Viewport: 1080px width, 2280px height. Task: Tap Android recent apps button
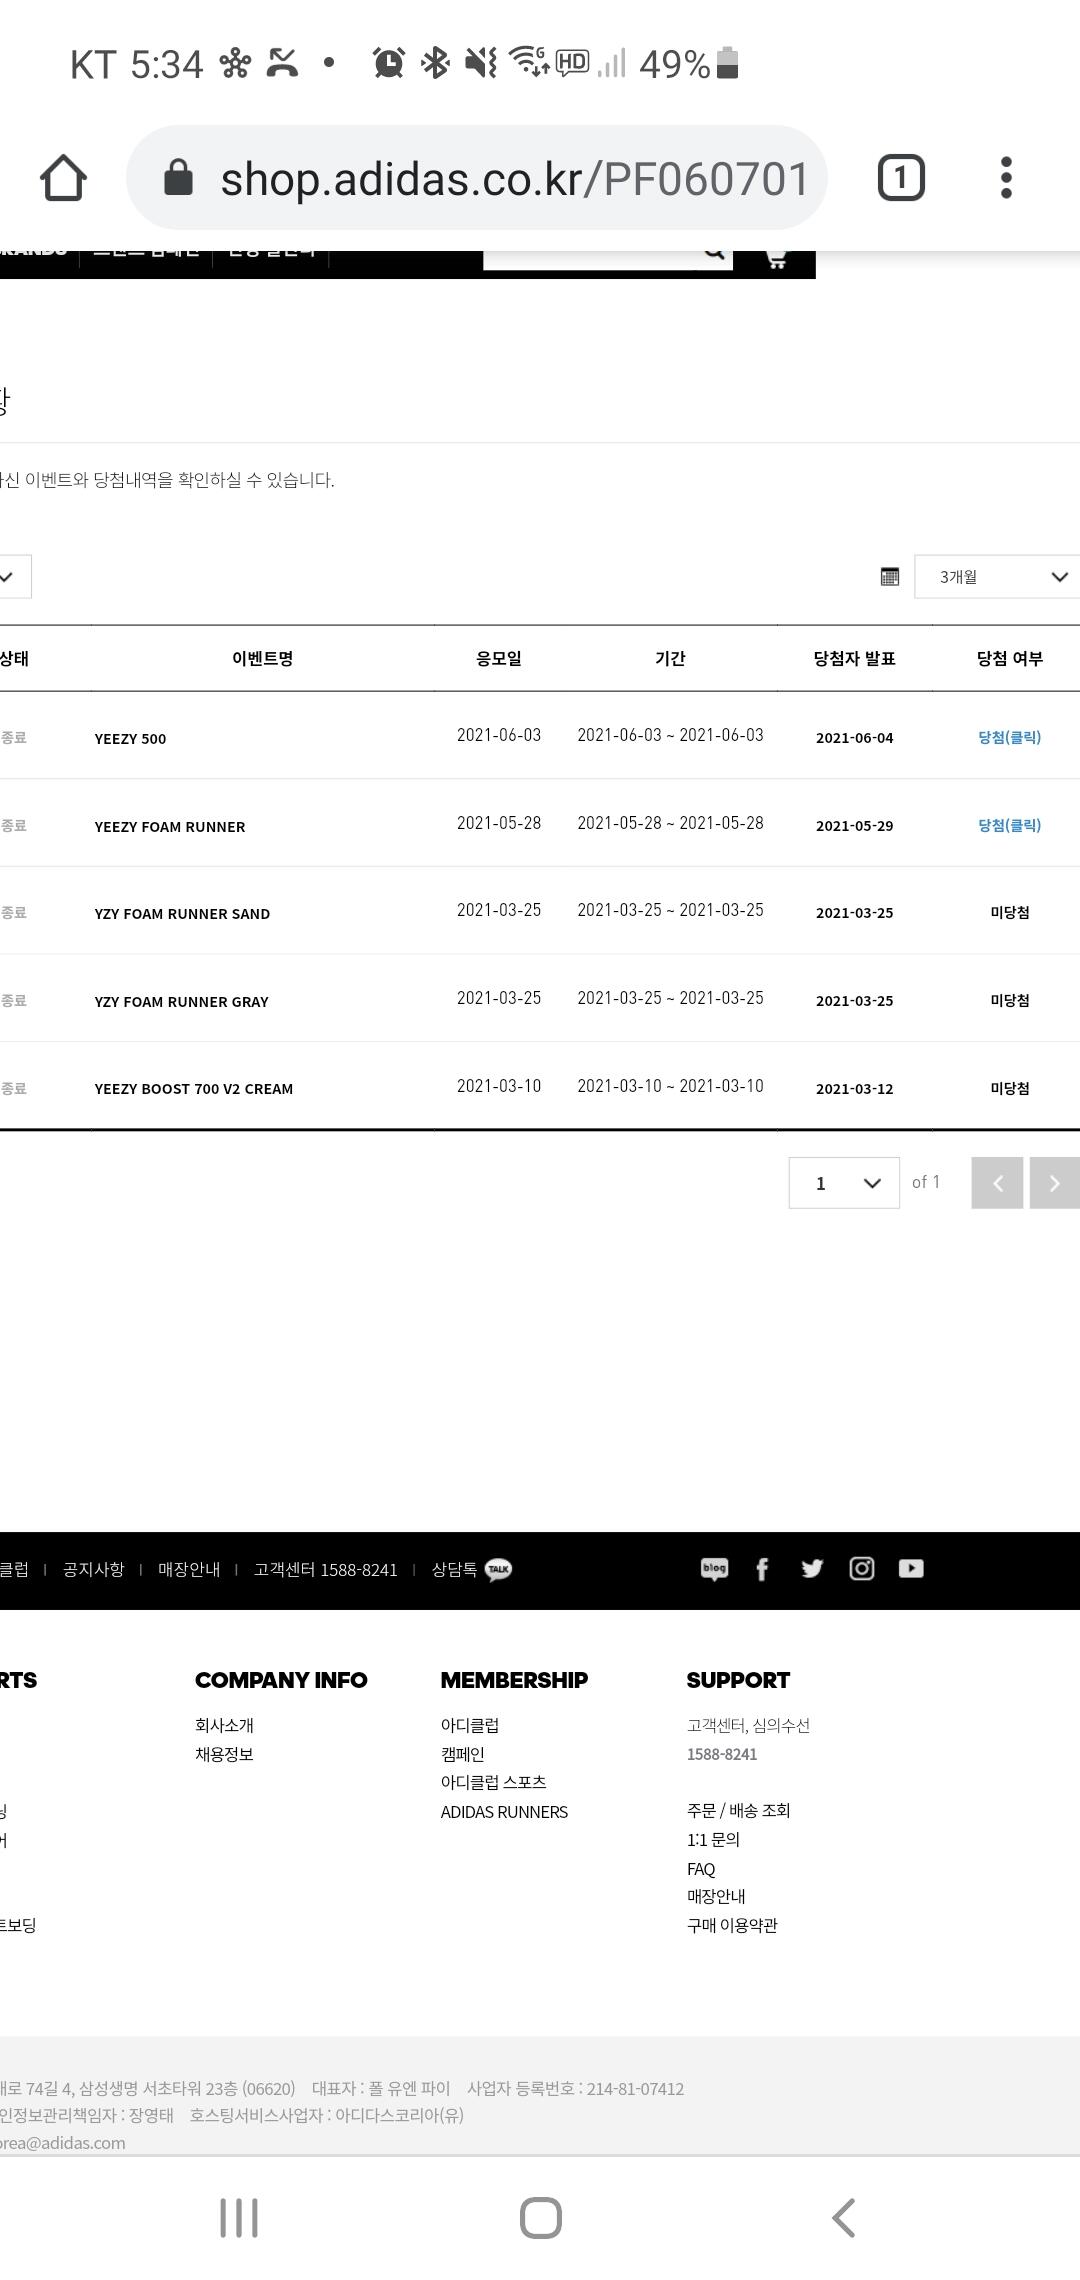tap(239, 2217)
